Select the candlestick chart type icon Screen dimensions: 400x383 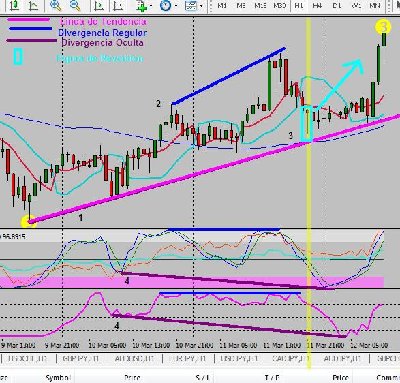coord(14,5)
